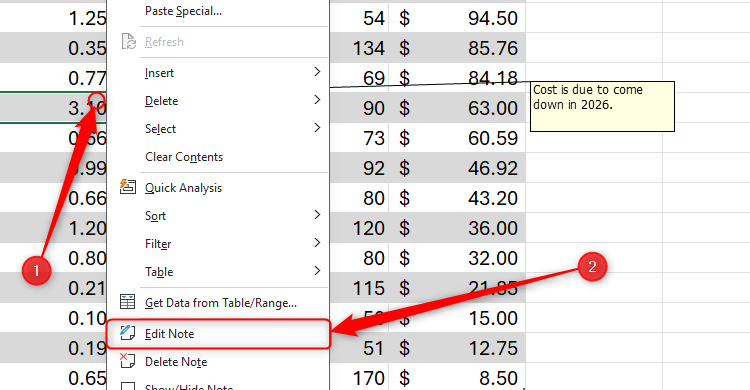Expand the Table submenu arrow
Viewport: 750px width, 390px height.
click(317, 270)
